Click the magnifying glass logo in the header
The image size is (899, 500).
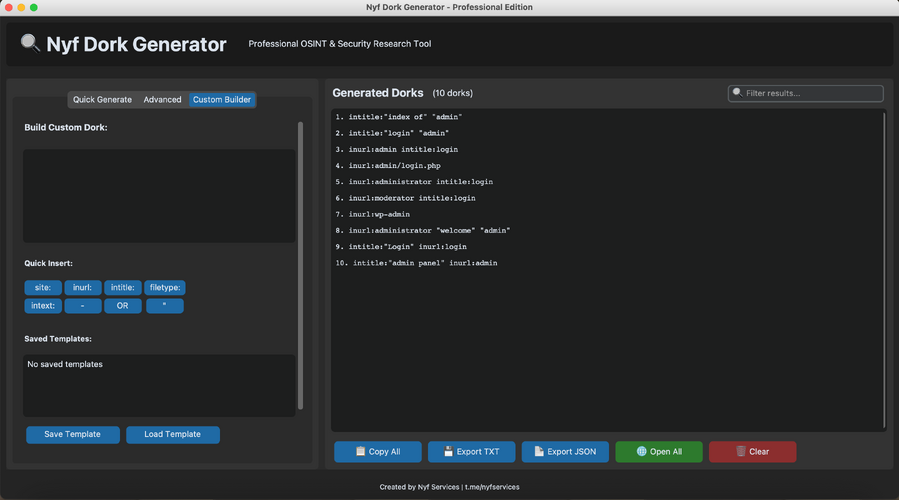point(31,43)
